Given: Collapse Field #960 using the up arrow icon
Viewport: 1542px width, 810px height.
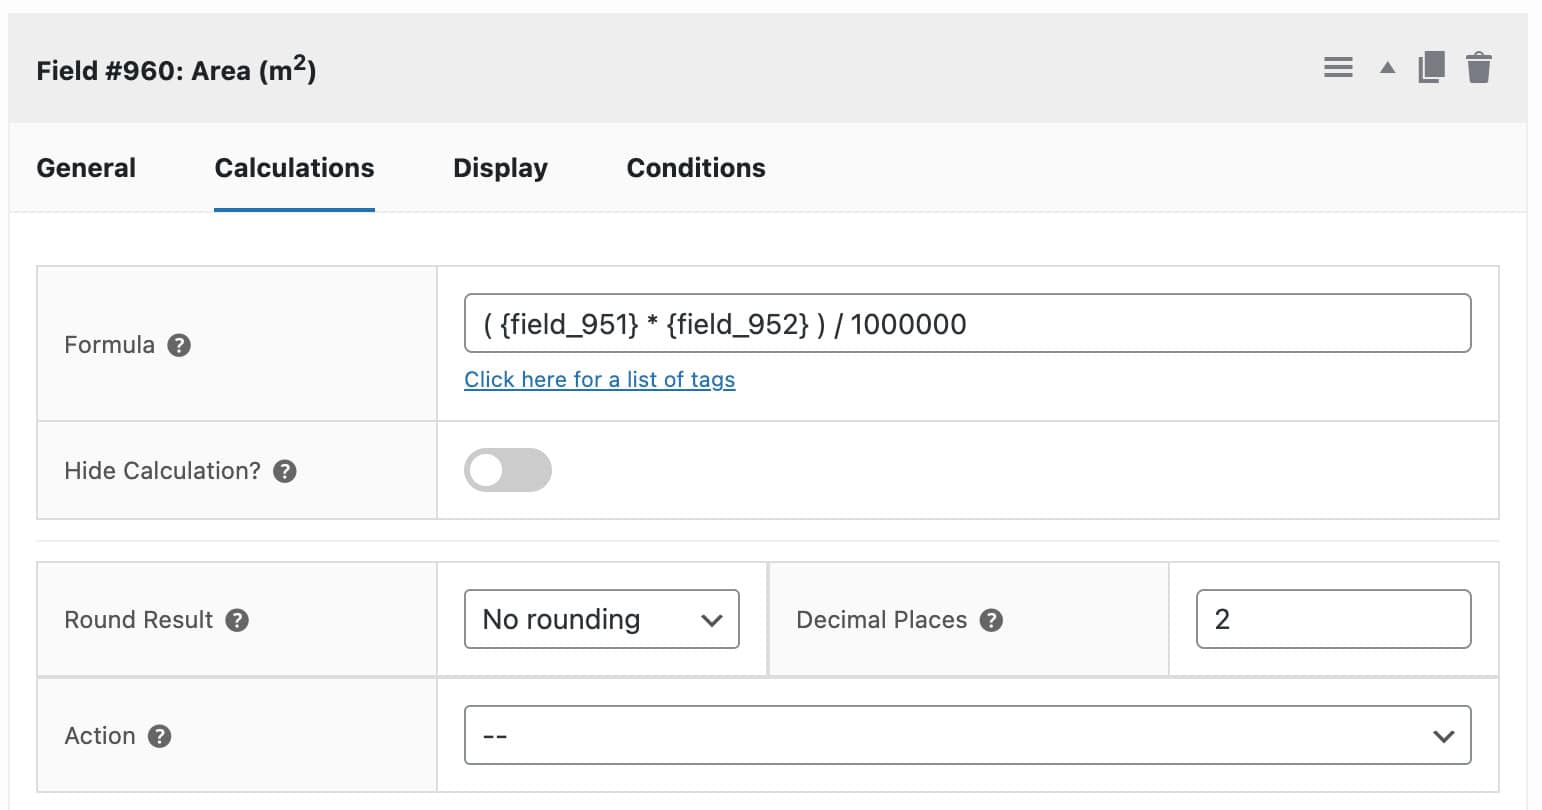Looking at the screenshot, I should pyautogui.click(x=1386, y=67).
